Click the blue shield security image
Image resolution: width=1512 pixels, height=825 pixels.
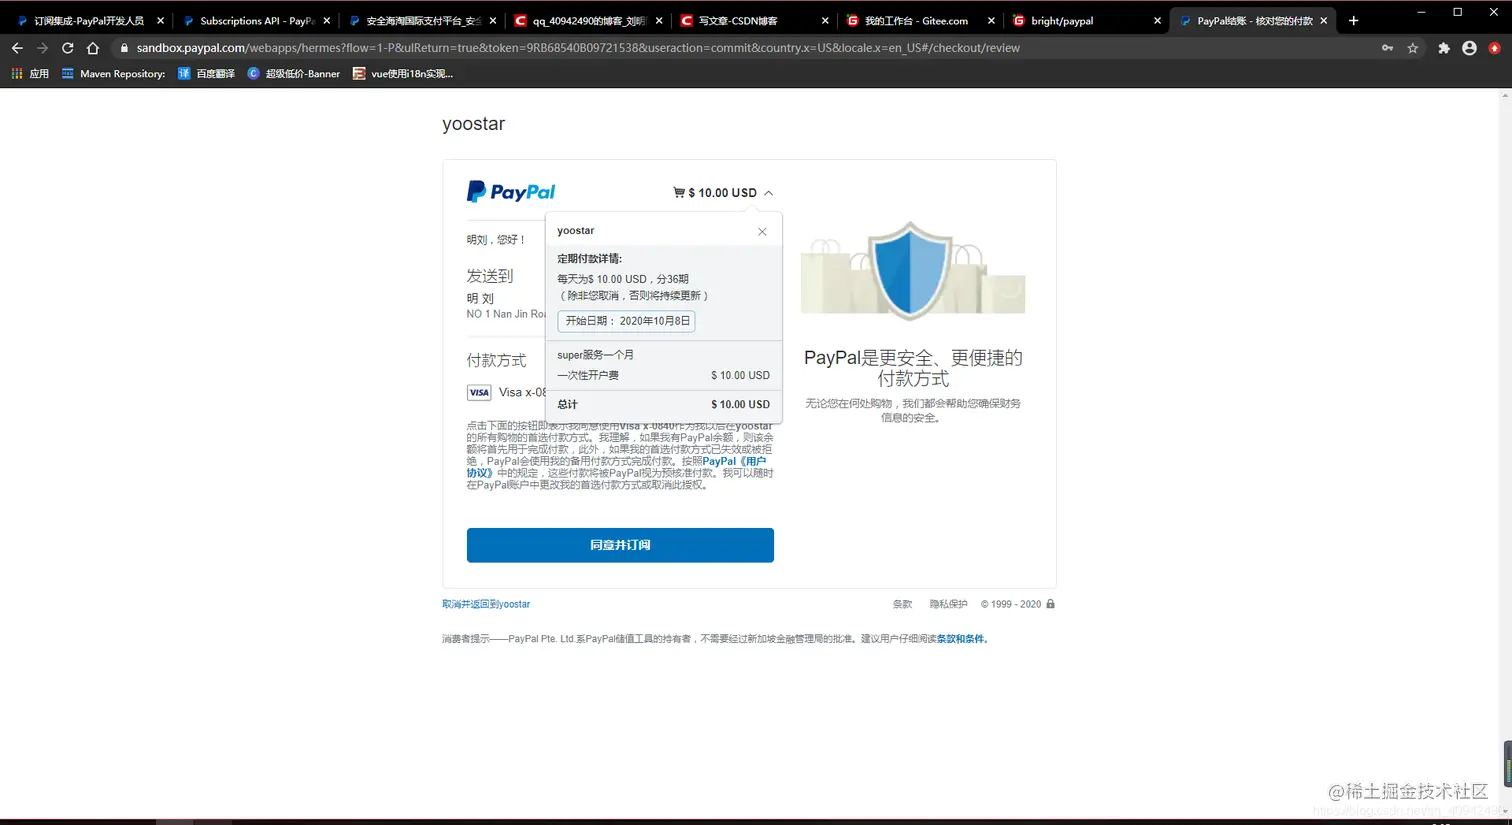[x=910, y=270]
